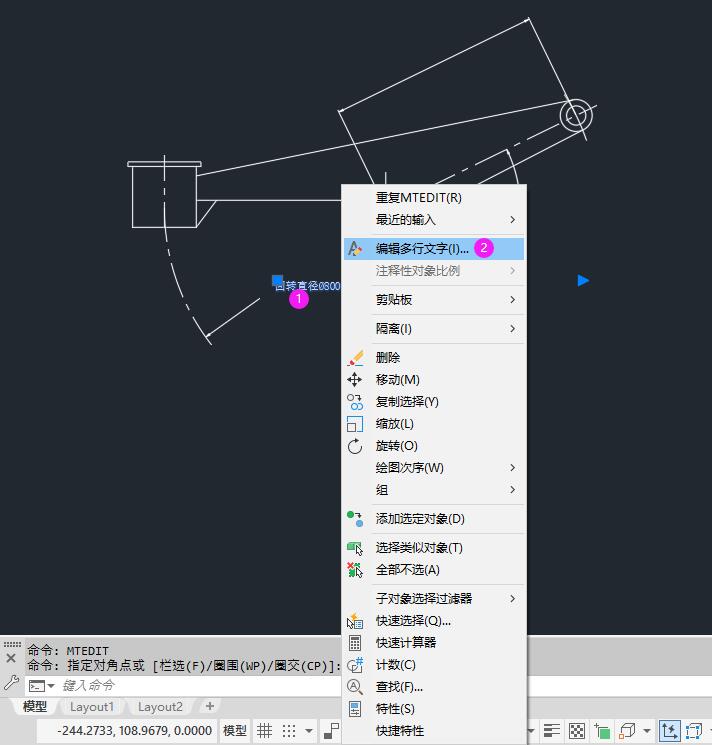
Task: Click the drag handle dots of command window
Action: coord(12,644)
